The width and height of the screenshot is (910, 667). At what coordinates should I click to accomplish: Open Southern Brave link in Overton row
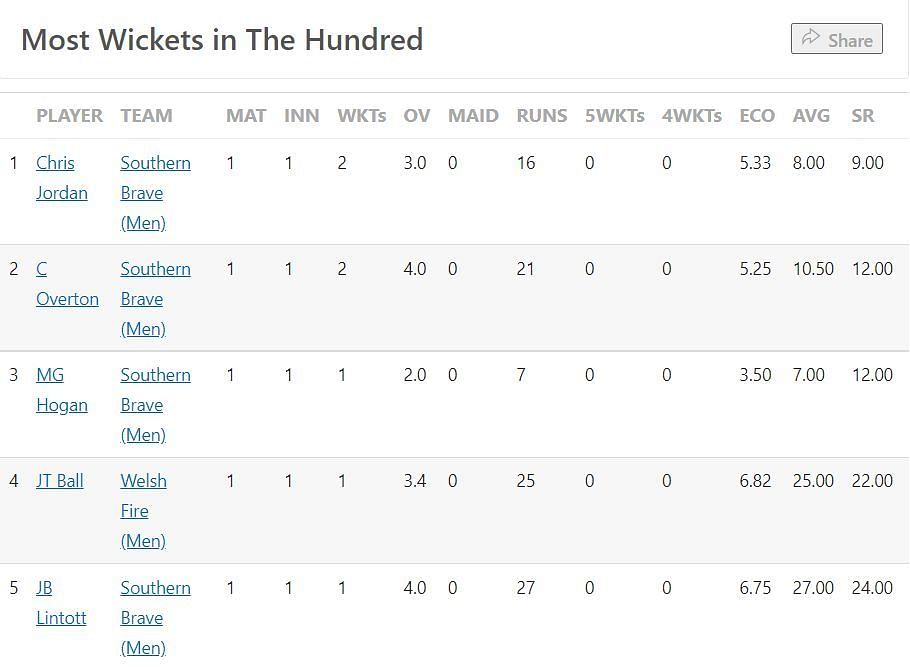pyautogui.click(x=155, y=299)
